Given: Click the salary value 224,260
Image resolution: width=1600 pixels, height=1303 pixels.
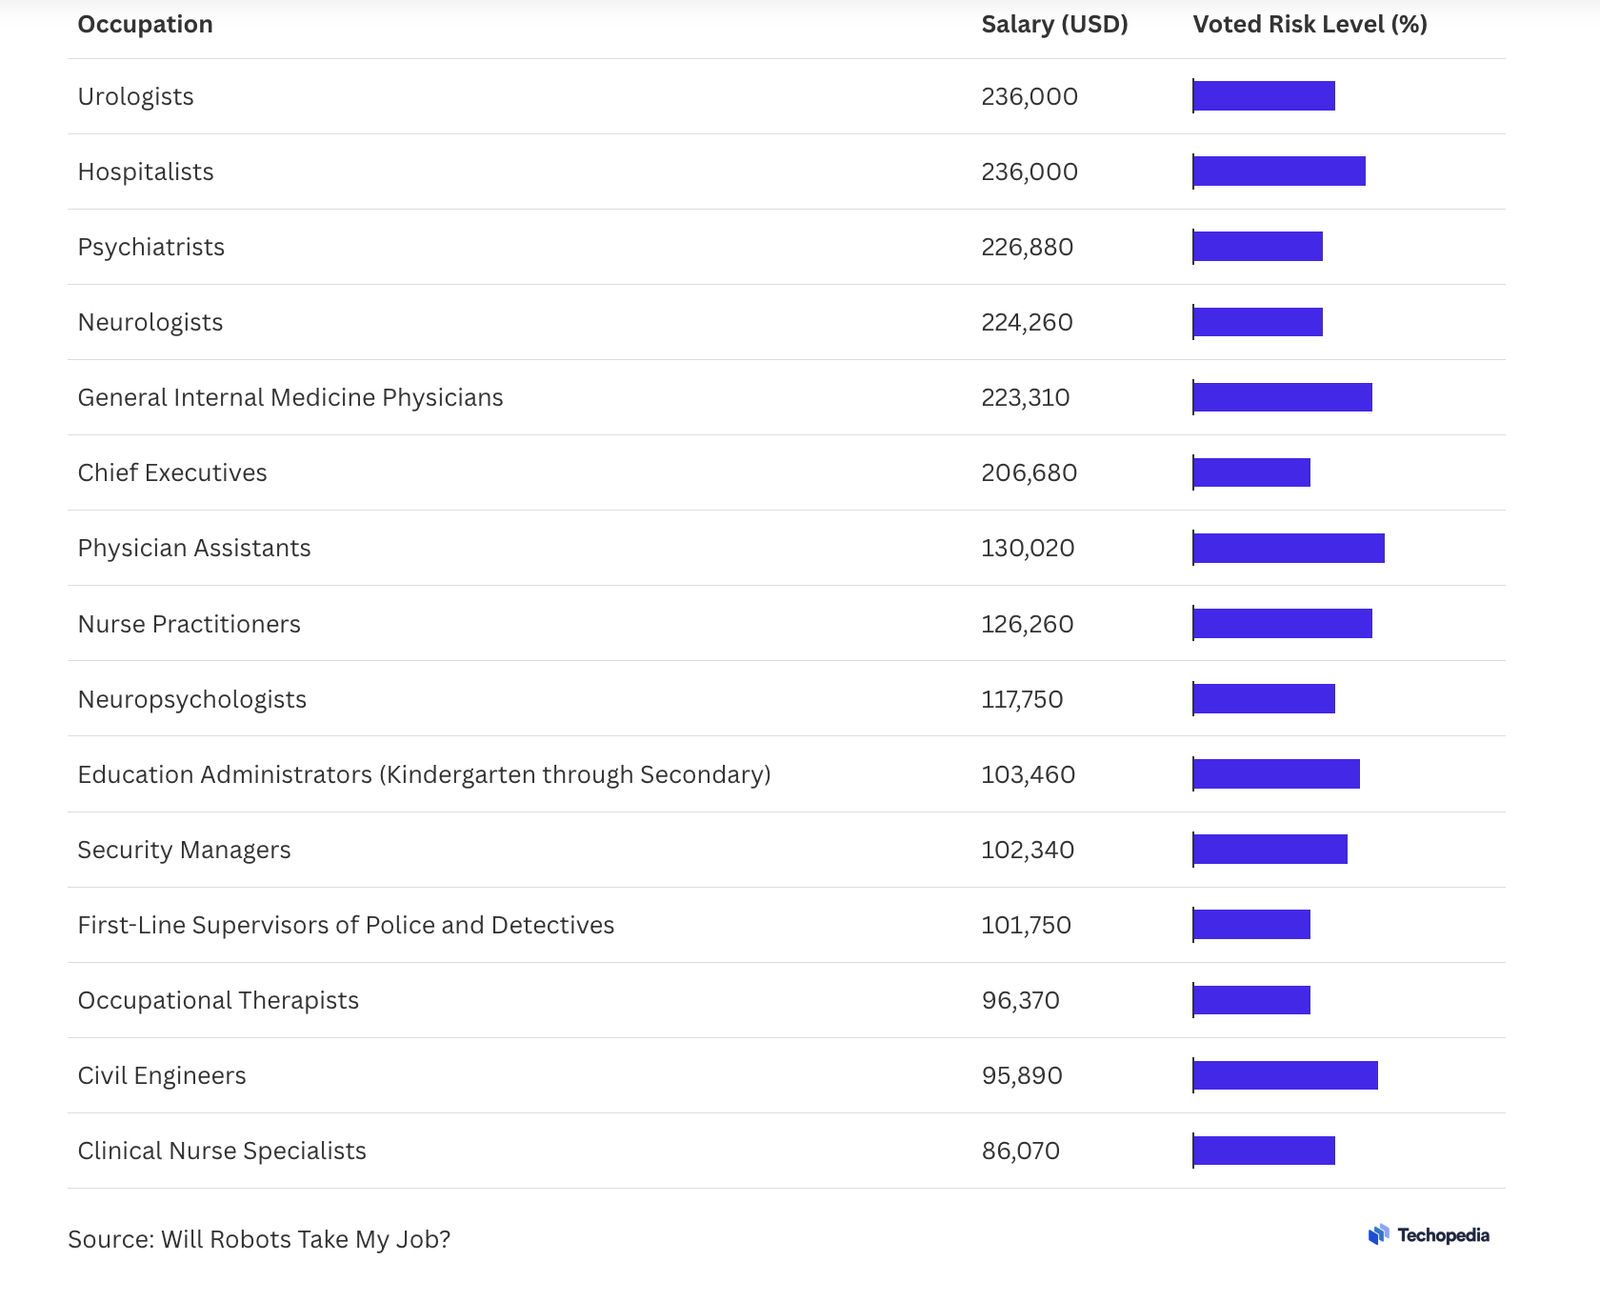Looking at the screenshot, I should pos(1027,322).
